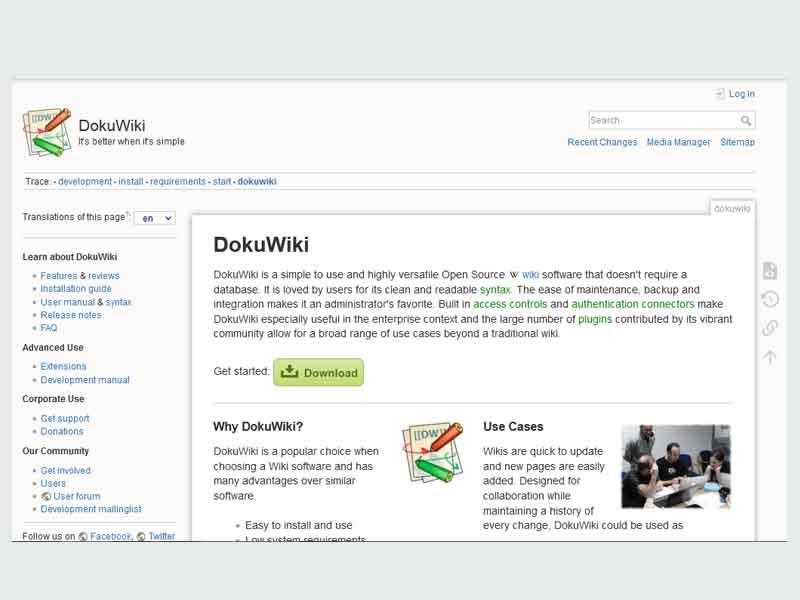Open Features sidebar link

[x=59, y=276]
